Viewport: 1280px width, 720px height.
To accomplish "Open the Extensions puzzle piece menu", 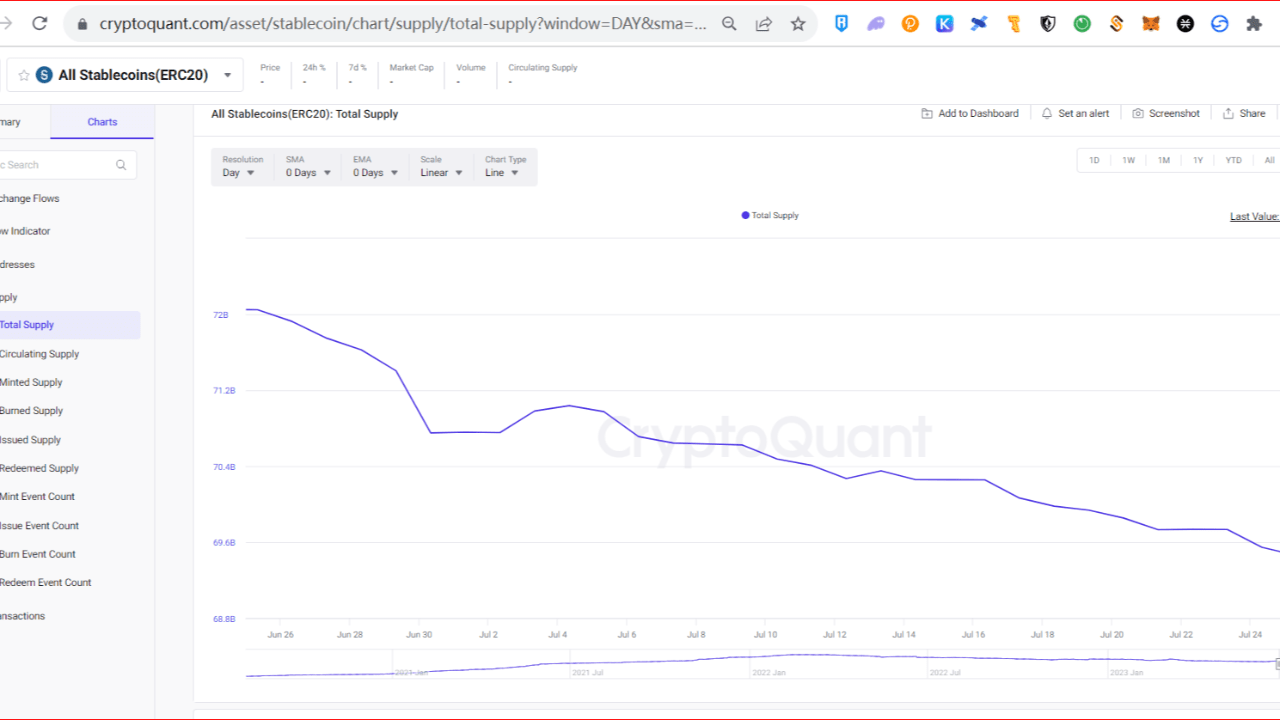I will 1254,23.
